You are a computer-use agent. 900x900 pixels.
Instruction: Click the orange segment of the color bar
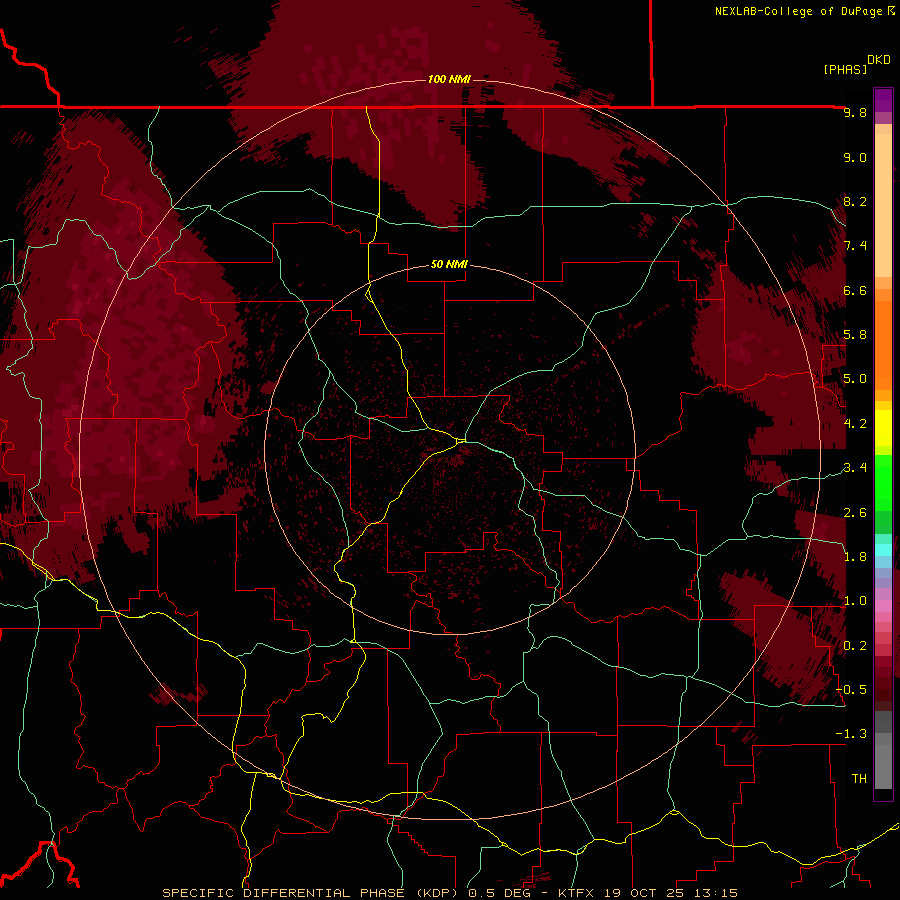click(883, 344)
